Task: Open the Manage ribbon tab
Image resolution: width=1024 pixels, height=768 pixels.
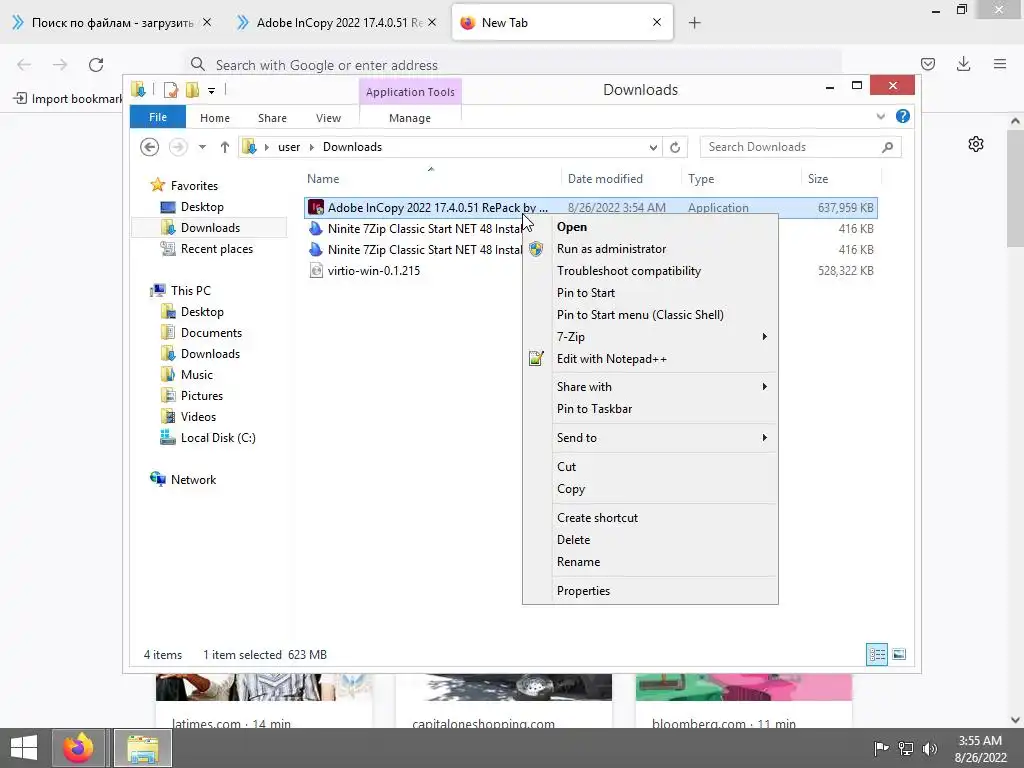Action: point(410,118)
